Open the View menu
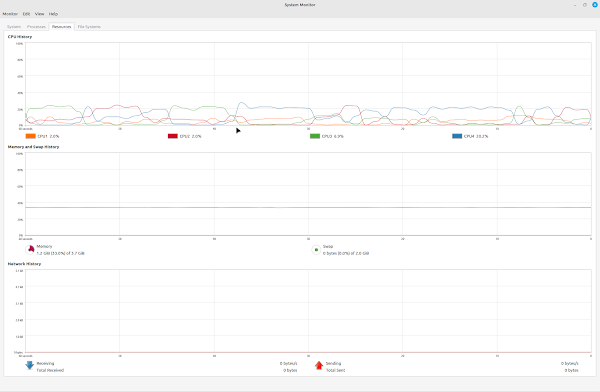The width and height of the screenshot is (600, 392). [39, 14]
